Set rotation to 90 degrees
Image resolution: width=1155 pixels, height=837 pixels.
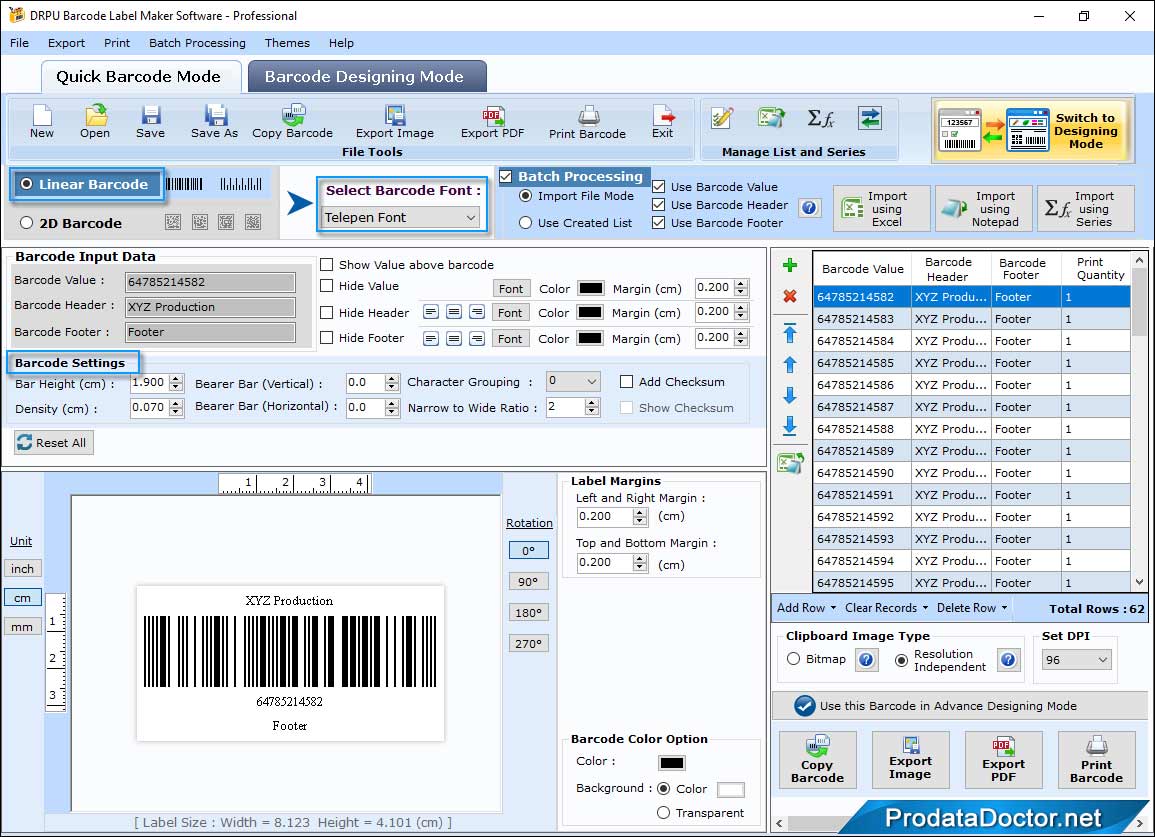point(528,581)
